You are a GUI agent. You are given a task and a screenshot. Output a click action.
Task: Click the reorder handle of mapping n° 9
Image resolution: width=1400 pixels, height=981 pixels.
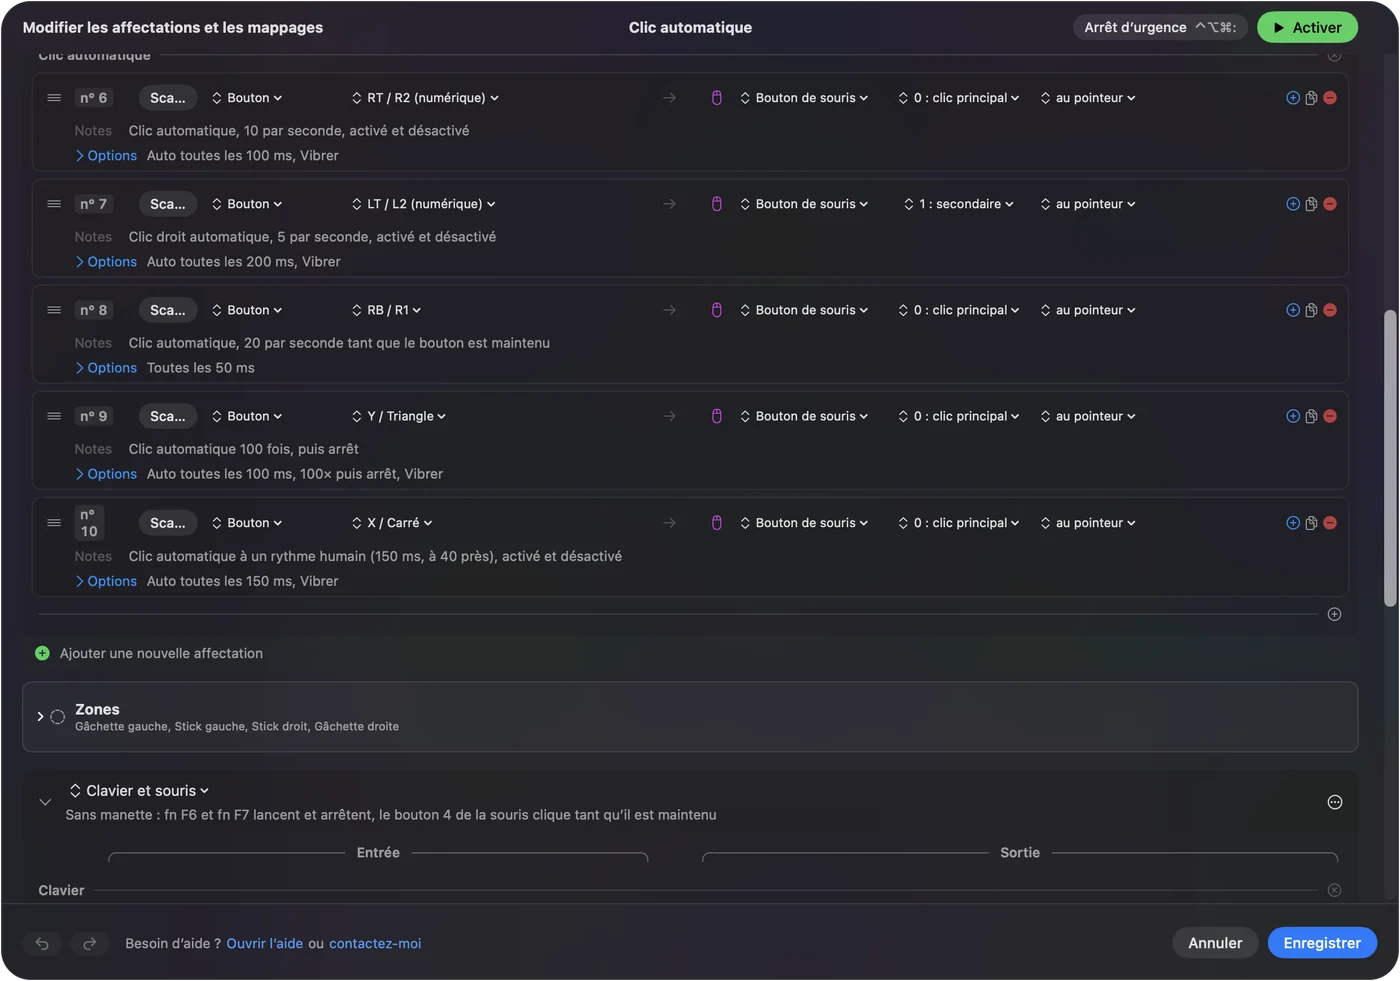tap(54, 416)
